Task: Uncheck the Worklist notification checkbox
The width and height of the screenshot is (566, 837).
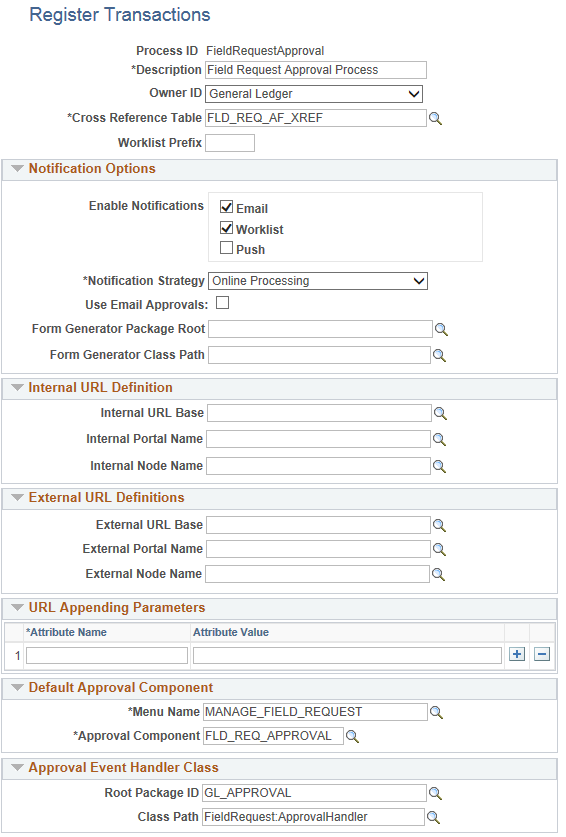Action: [x=226, y=228]
